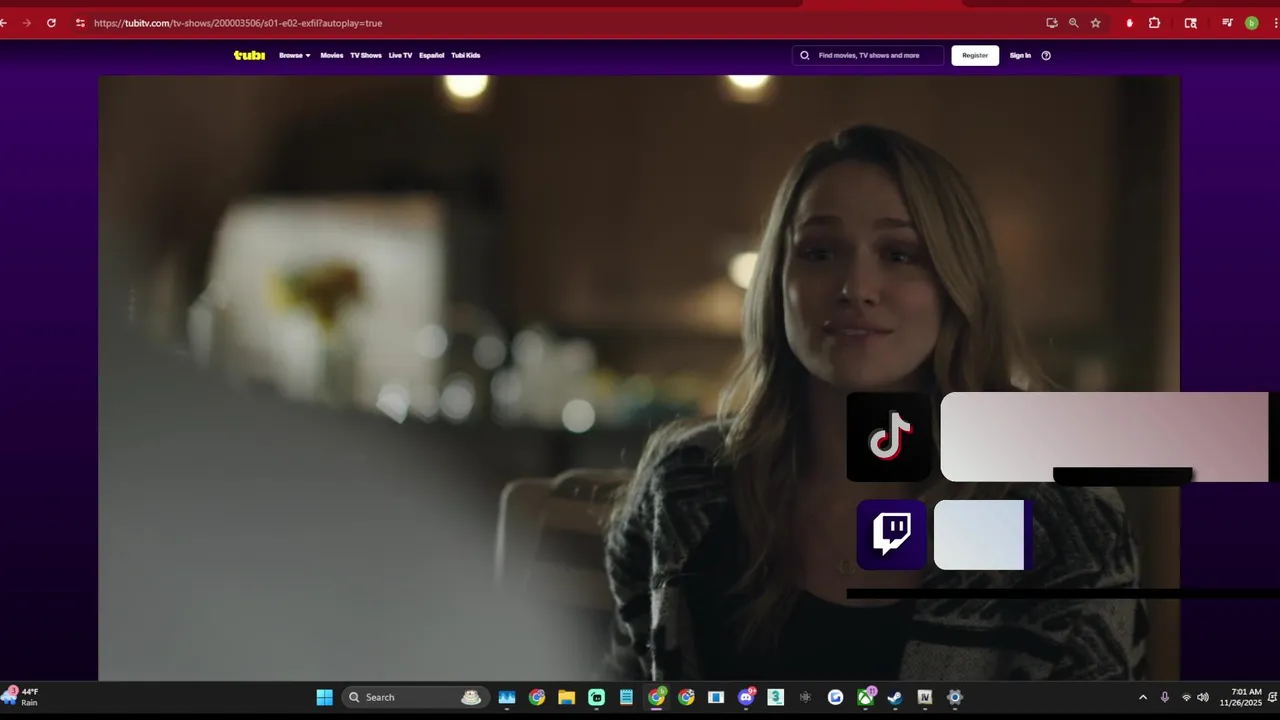Click the TikTok icon overlay
1280x720 pixels.
(x=889, y=437)
